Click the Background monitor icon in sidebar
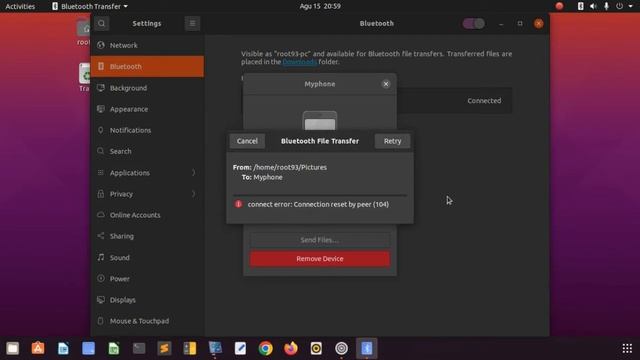The width and height of the screenshot is (640, 360). 101,88
